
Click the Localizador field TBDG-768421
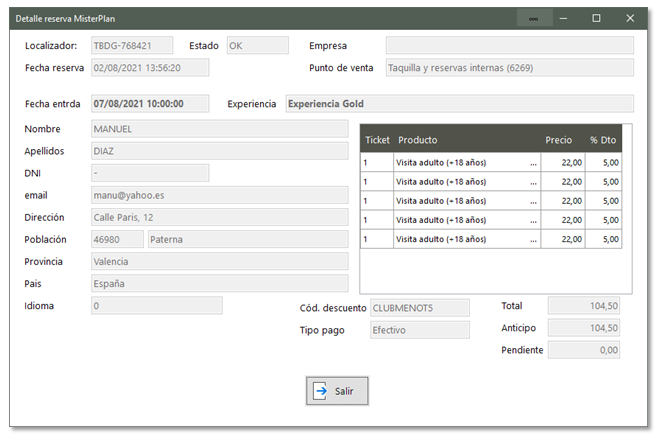132,45
